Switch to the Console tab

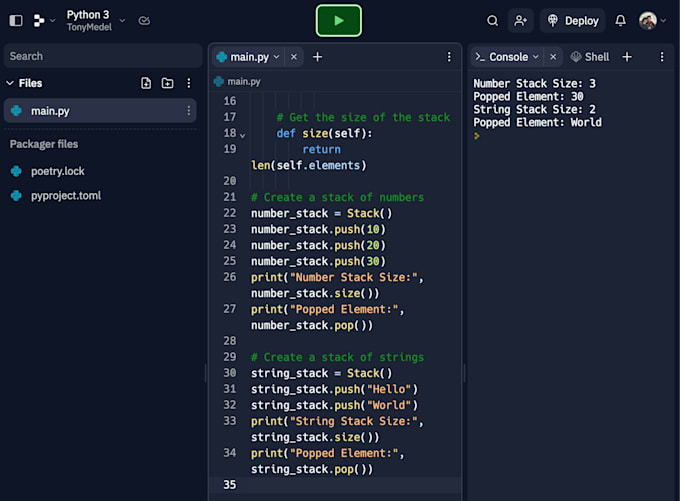pyautogui.click(x=508, y=57)
